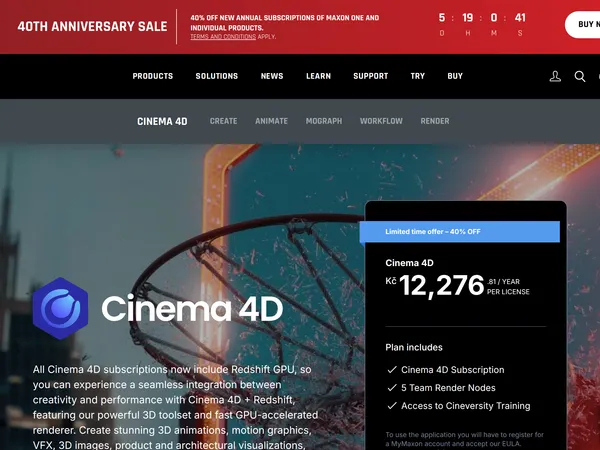Switch to the Workflow tab
This screenshot has height=450, width=600.
click(381, 121)
